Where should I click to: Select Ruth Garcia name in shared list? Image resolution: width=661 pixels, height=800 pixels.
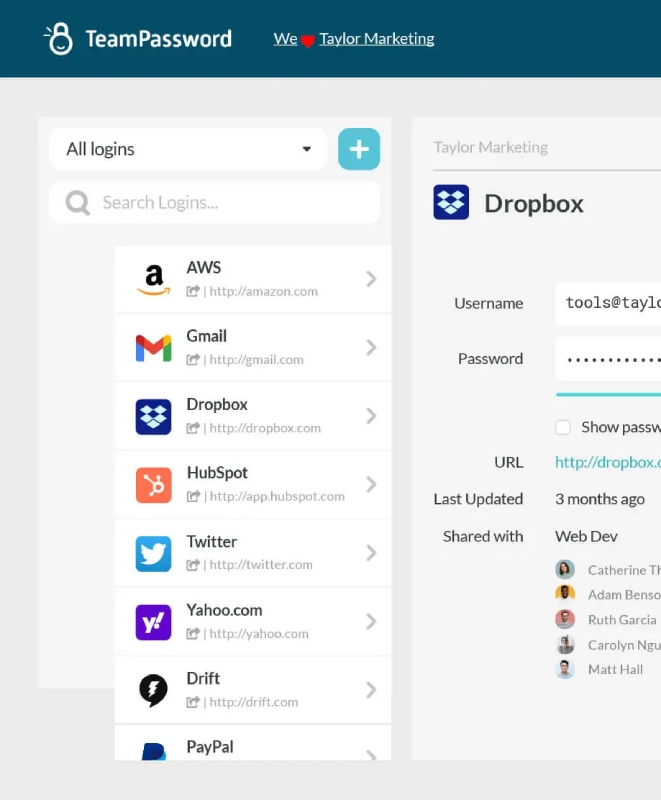[622, 620]
